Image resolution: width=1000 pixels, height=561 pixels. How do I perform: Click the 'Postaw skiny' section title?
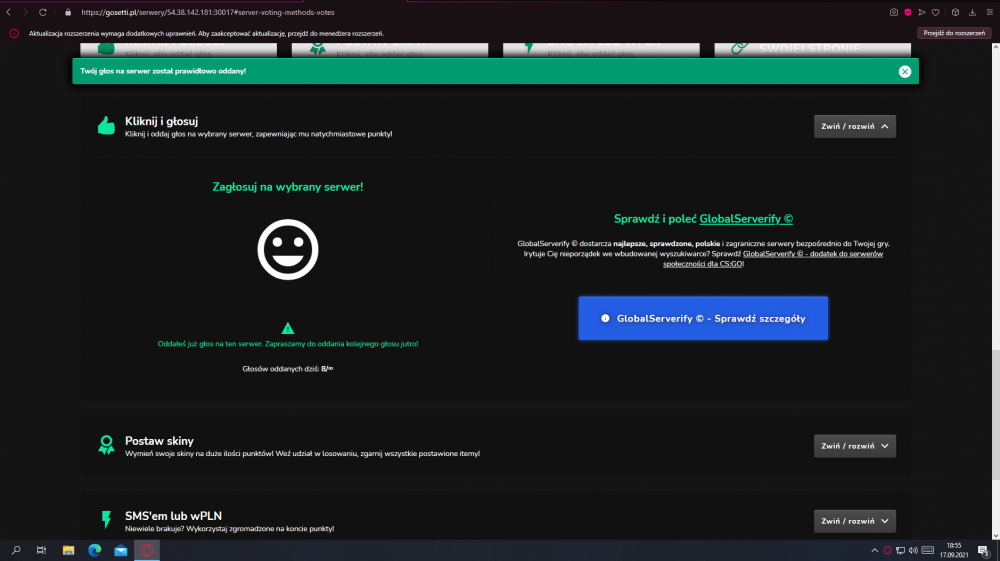tap(159, 441)
